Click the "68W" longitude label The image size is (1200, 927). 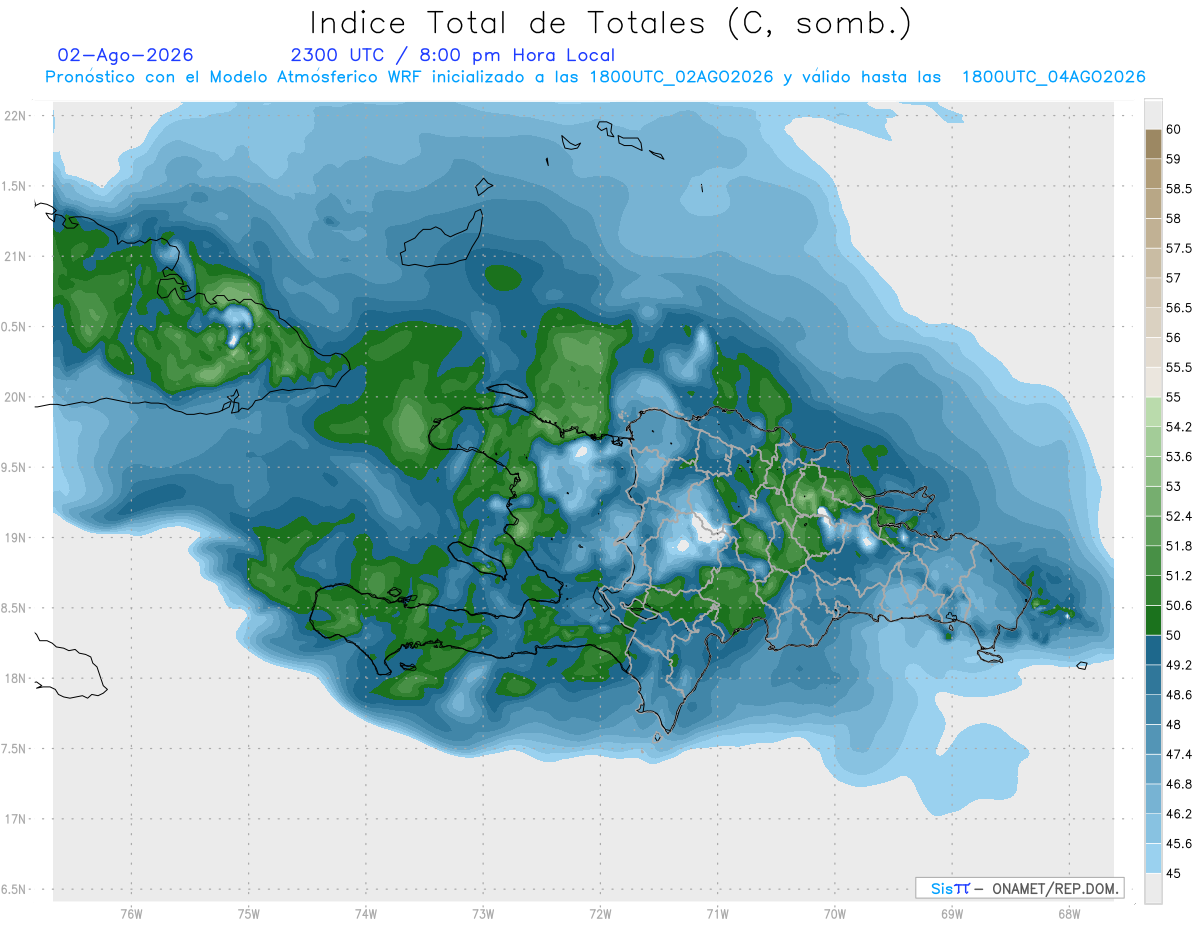pos(1068,914)
